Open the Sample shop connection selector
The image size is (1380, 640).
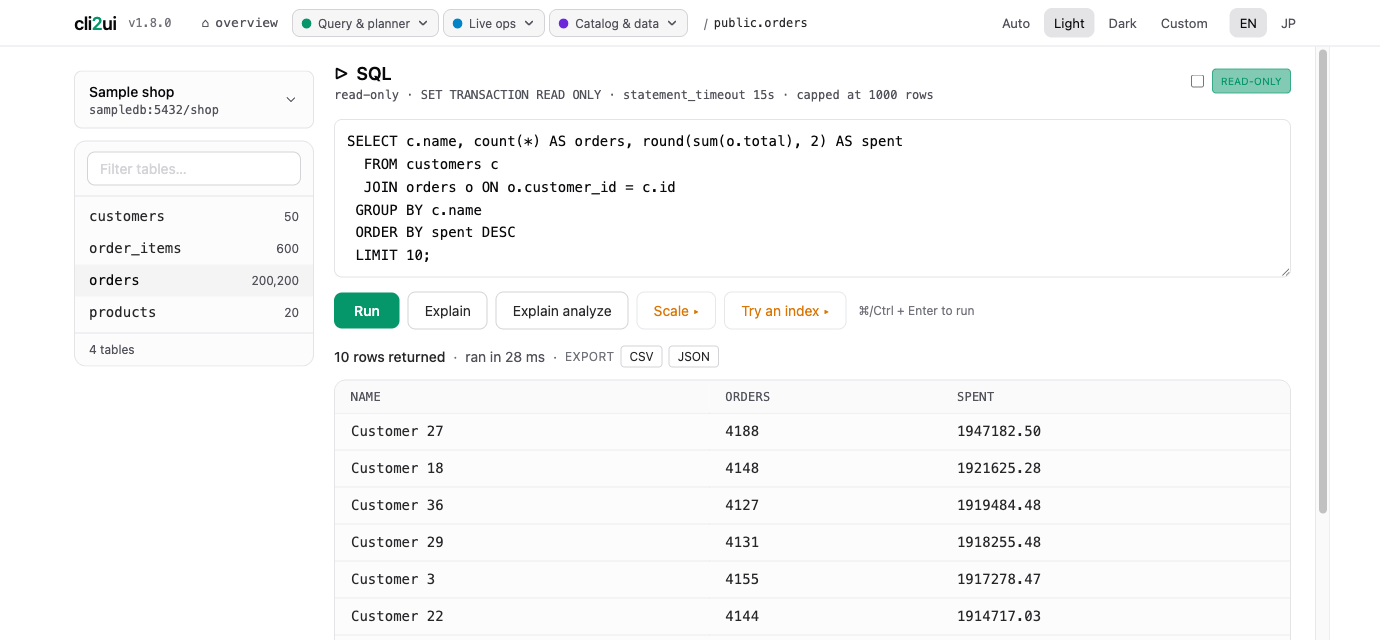194,100
